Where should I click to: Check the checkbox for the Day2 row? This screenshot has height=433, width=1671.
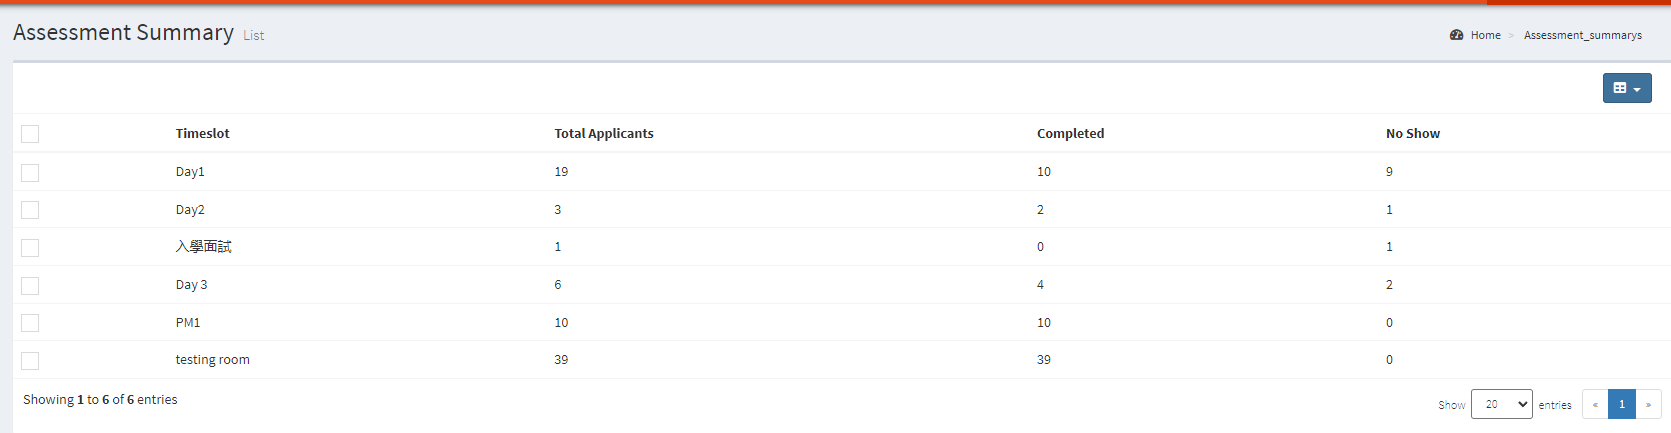[x=30, y=210]
